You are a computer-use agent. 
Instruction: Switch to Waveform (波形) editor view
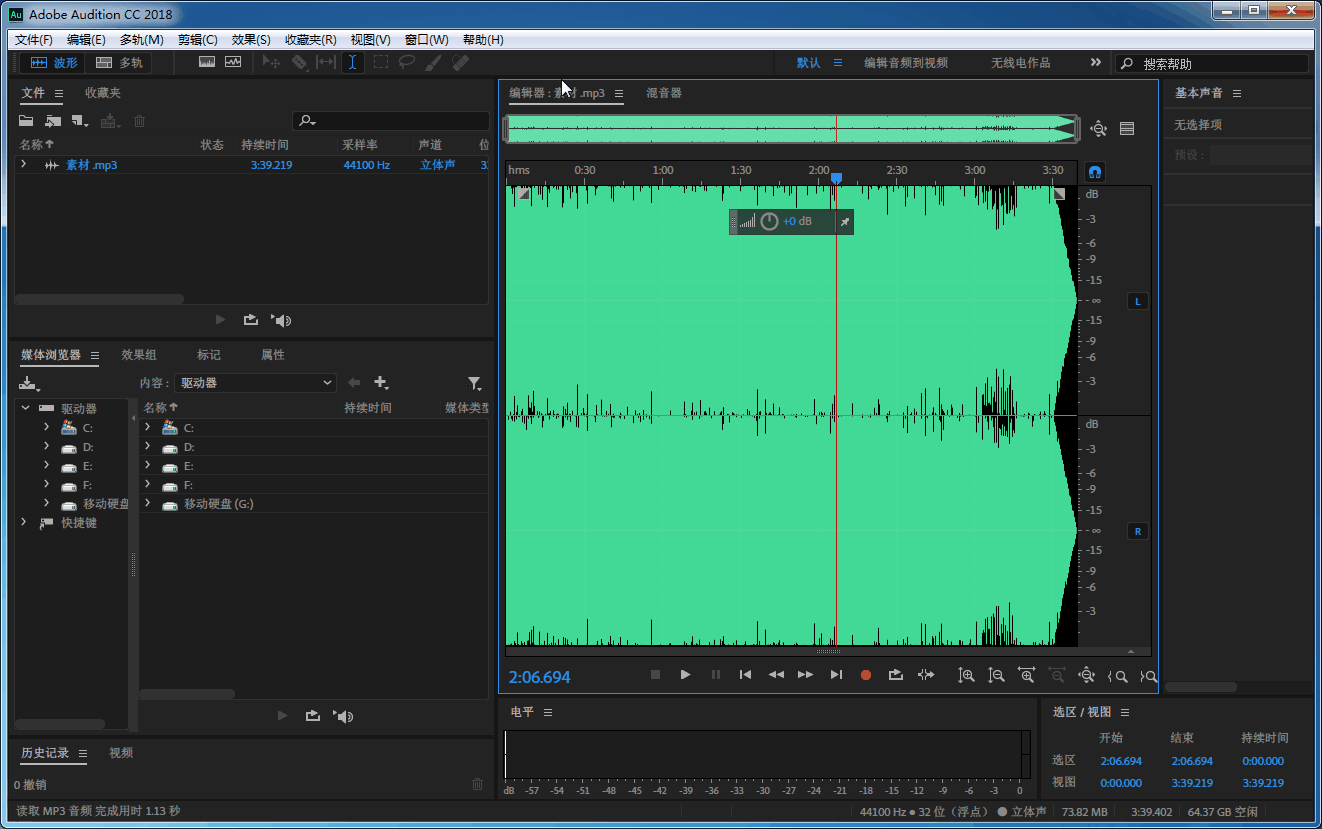(x=54, y=62)
